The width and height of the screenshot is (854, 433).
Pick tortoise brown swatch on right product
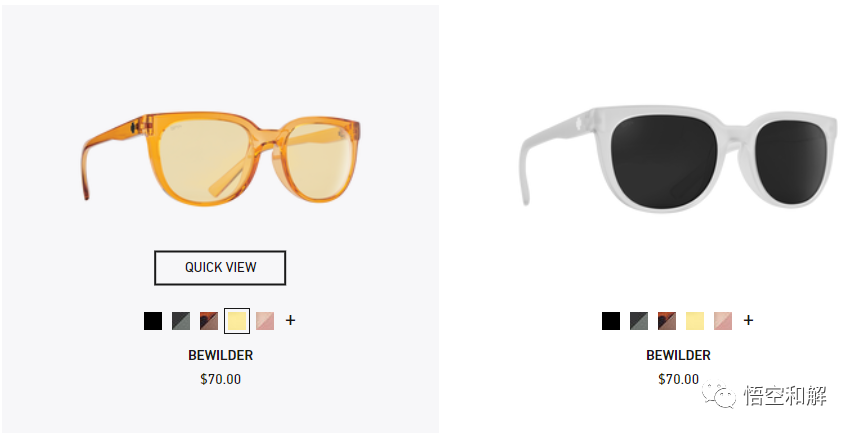click(x=667, y=321)
